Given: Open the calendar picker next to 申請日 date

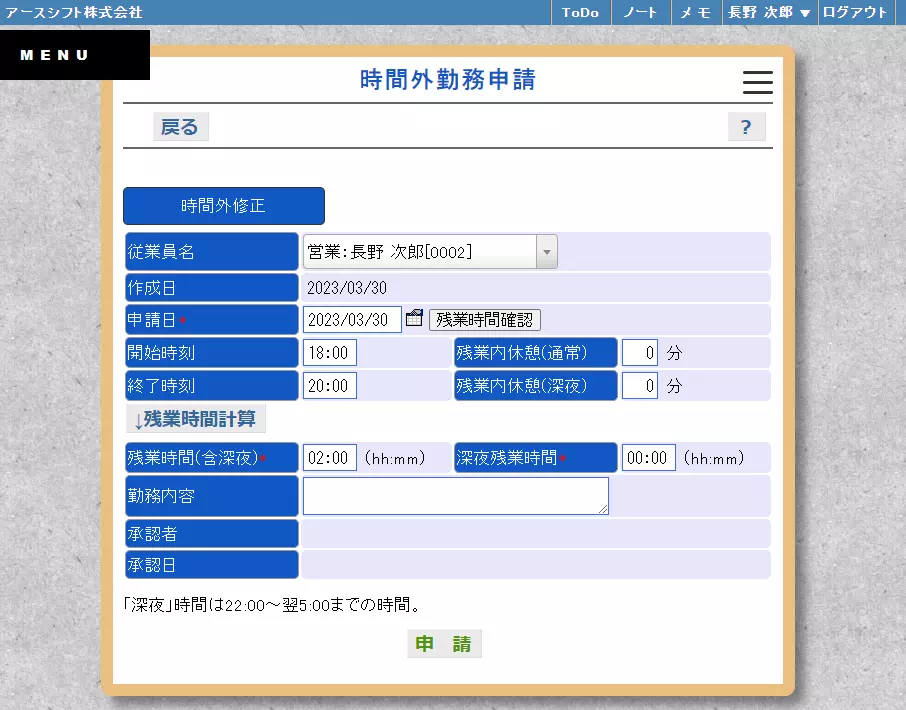Looking at the screenshot, I should coord(414,318).
